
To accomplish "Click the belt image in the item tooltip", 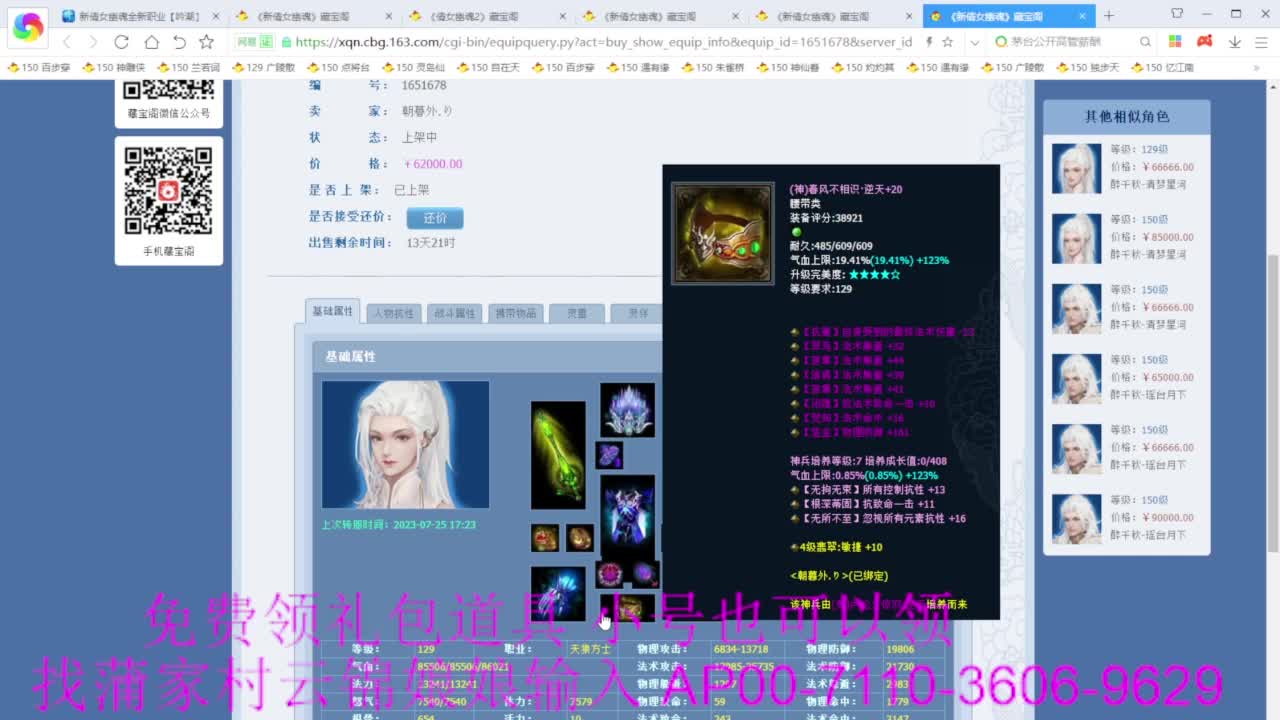I will [722, 233].
